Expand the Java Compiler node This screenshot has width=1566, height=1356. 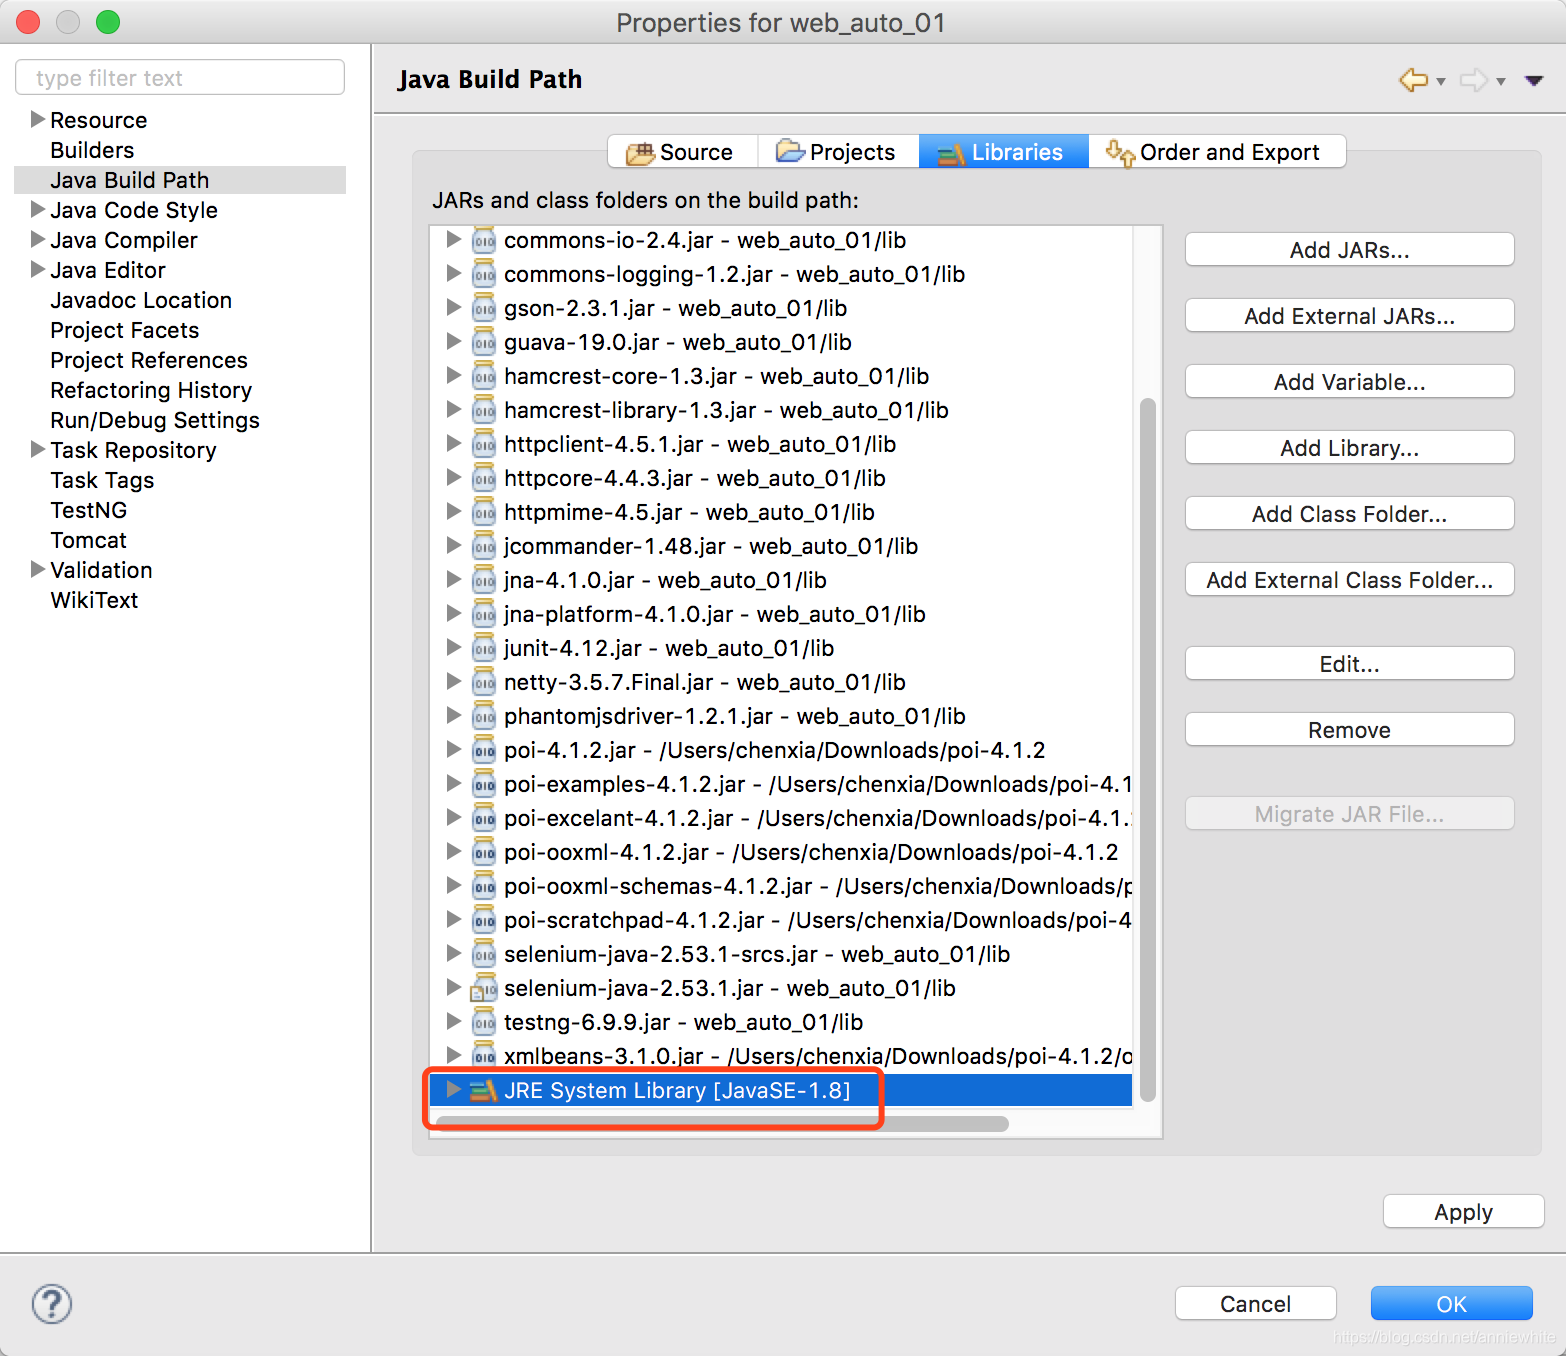pos(38,239)
